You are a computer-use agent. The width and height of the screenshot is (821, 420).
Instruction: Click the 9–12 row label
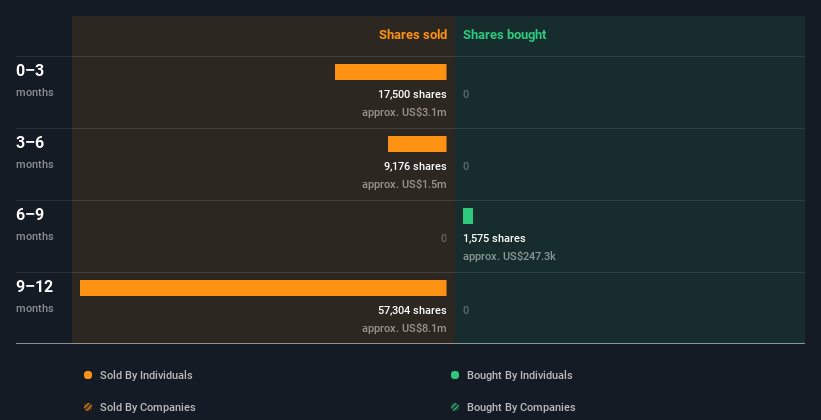click(x=35, y=286)
